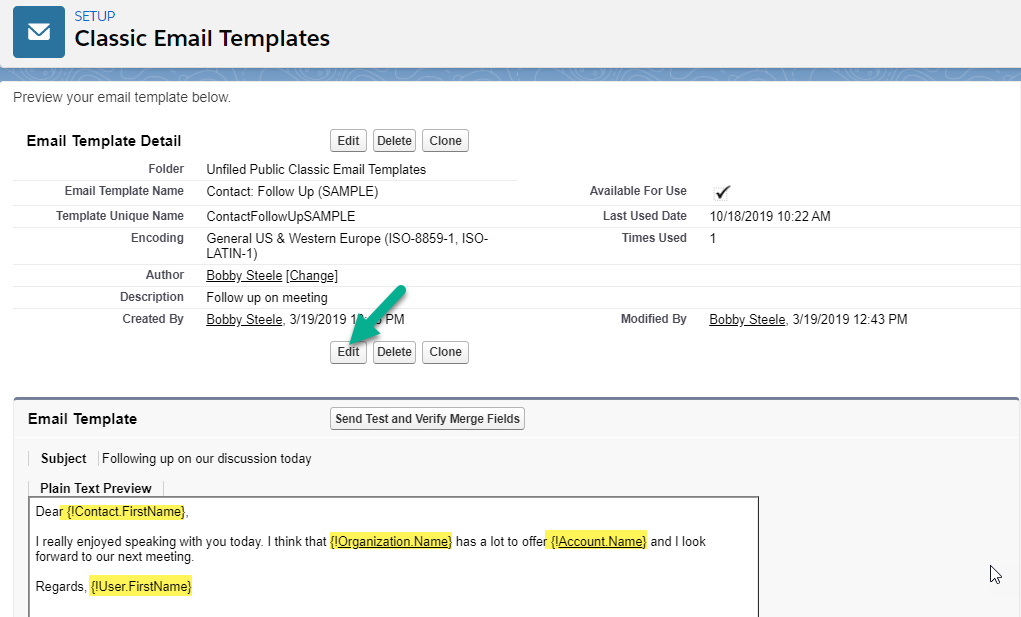Click the bottom Delete button
The image size is (1021, 617).
(394, 352)
